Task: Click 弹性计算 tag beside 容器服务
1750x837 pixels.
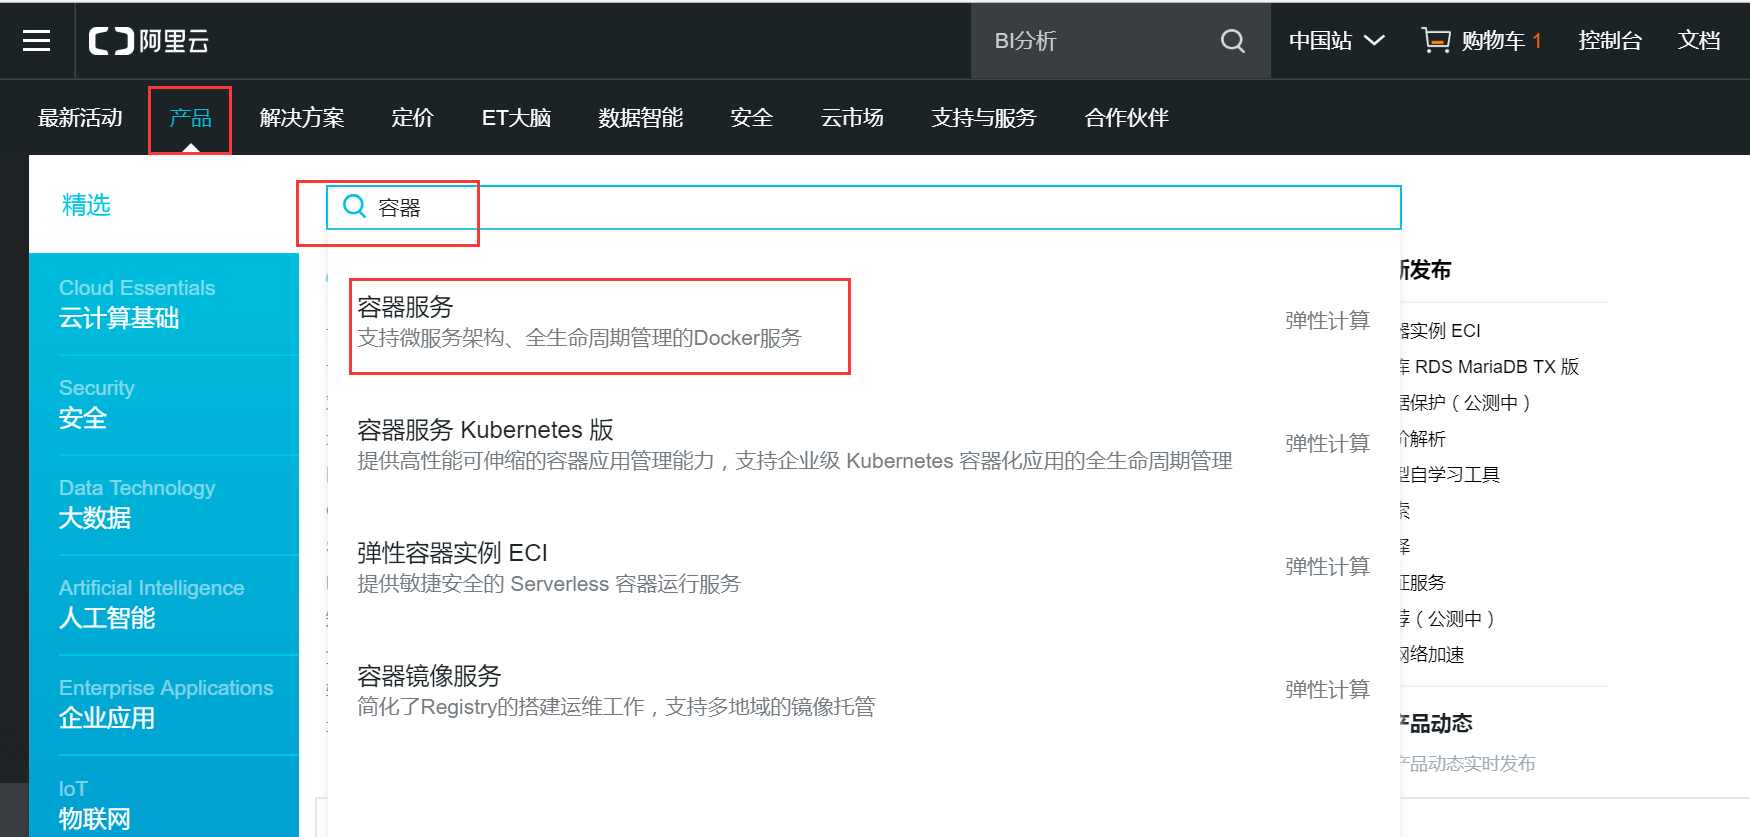Action: 1327,321
